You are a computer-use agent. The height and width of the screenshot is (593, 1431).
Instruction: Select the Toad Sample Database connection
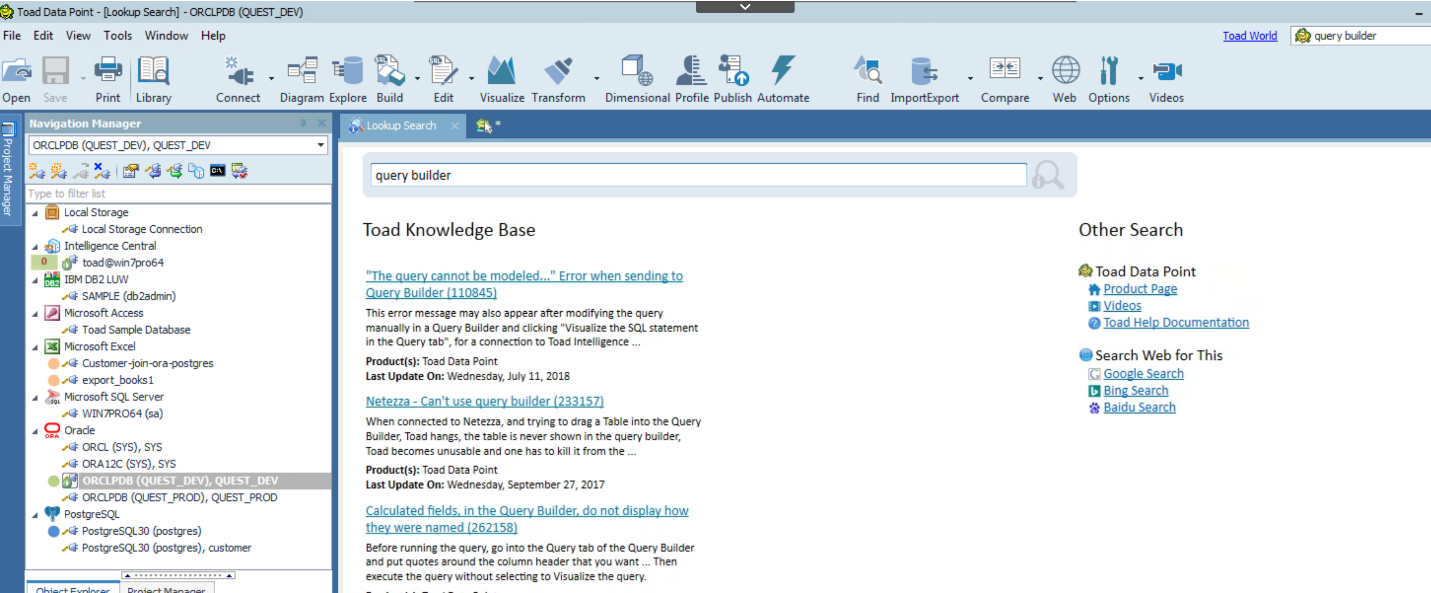135,330
